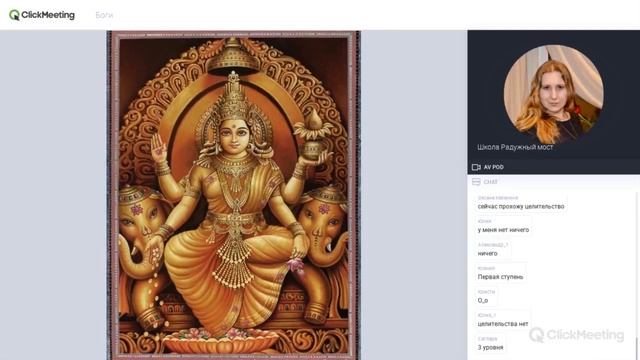Screen dimensions: 640x360
Task: Select chat message '3 уровня'
Action: point(490,347)
